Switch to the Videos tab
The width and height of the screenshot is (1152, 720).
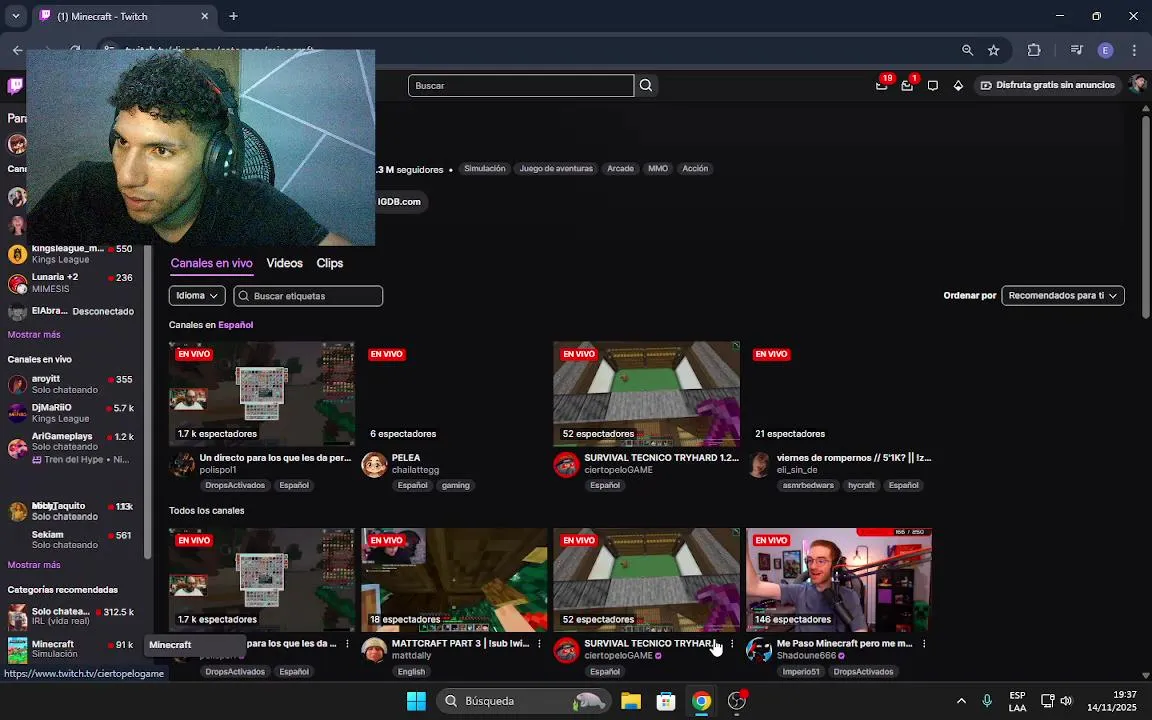(284, 263)
